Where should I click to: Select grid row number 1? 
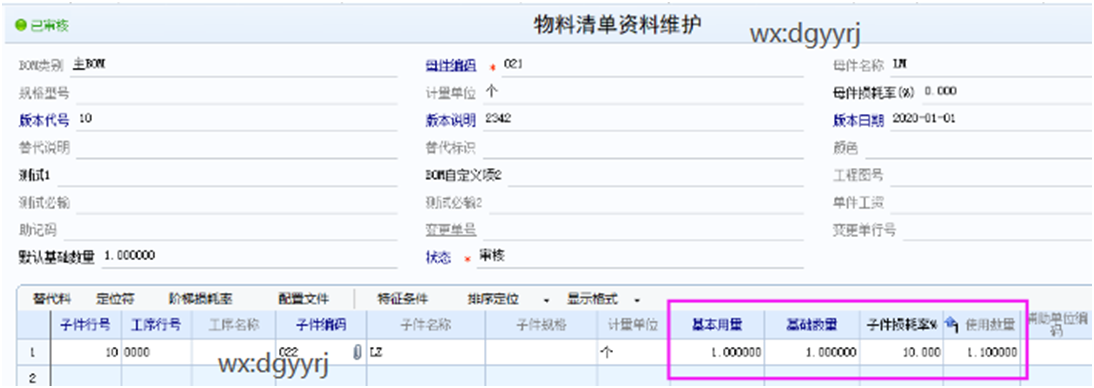33,353
